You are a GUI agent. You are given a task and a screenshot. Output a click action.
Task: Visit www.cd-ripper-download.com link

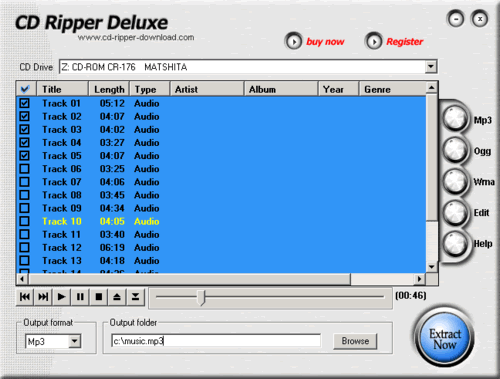(136, 37)
